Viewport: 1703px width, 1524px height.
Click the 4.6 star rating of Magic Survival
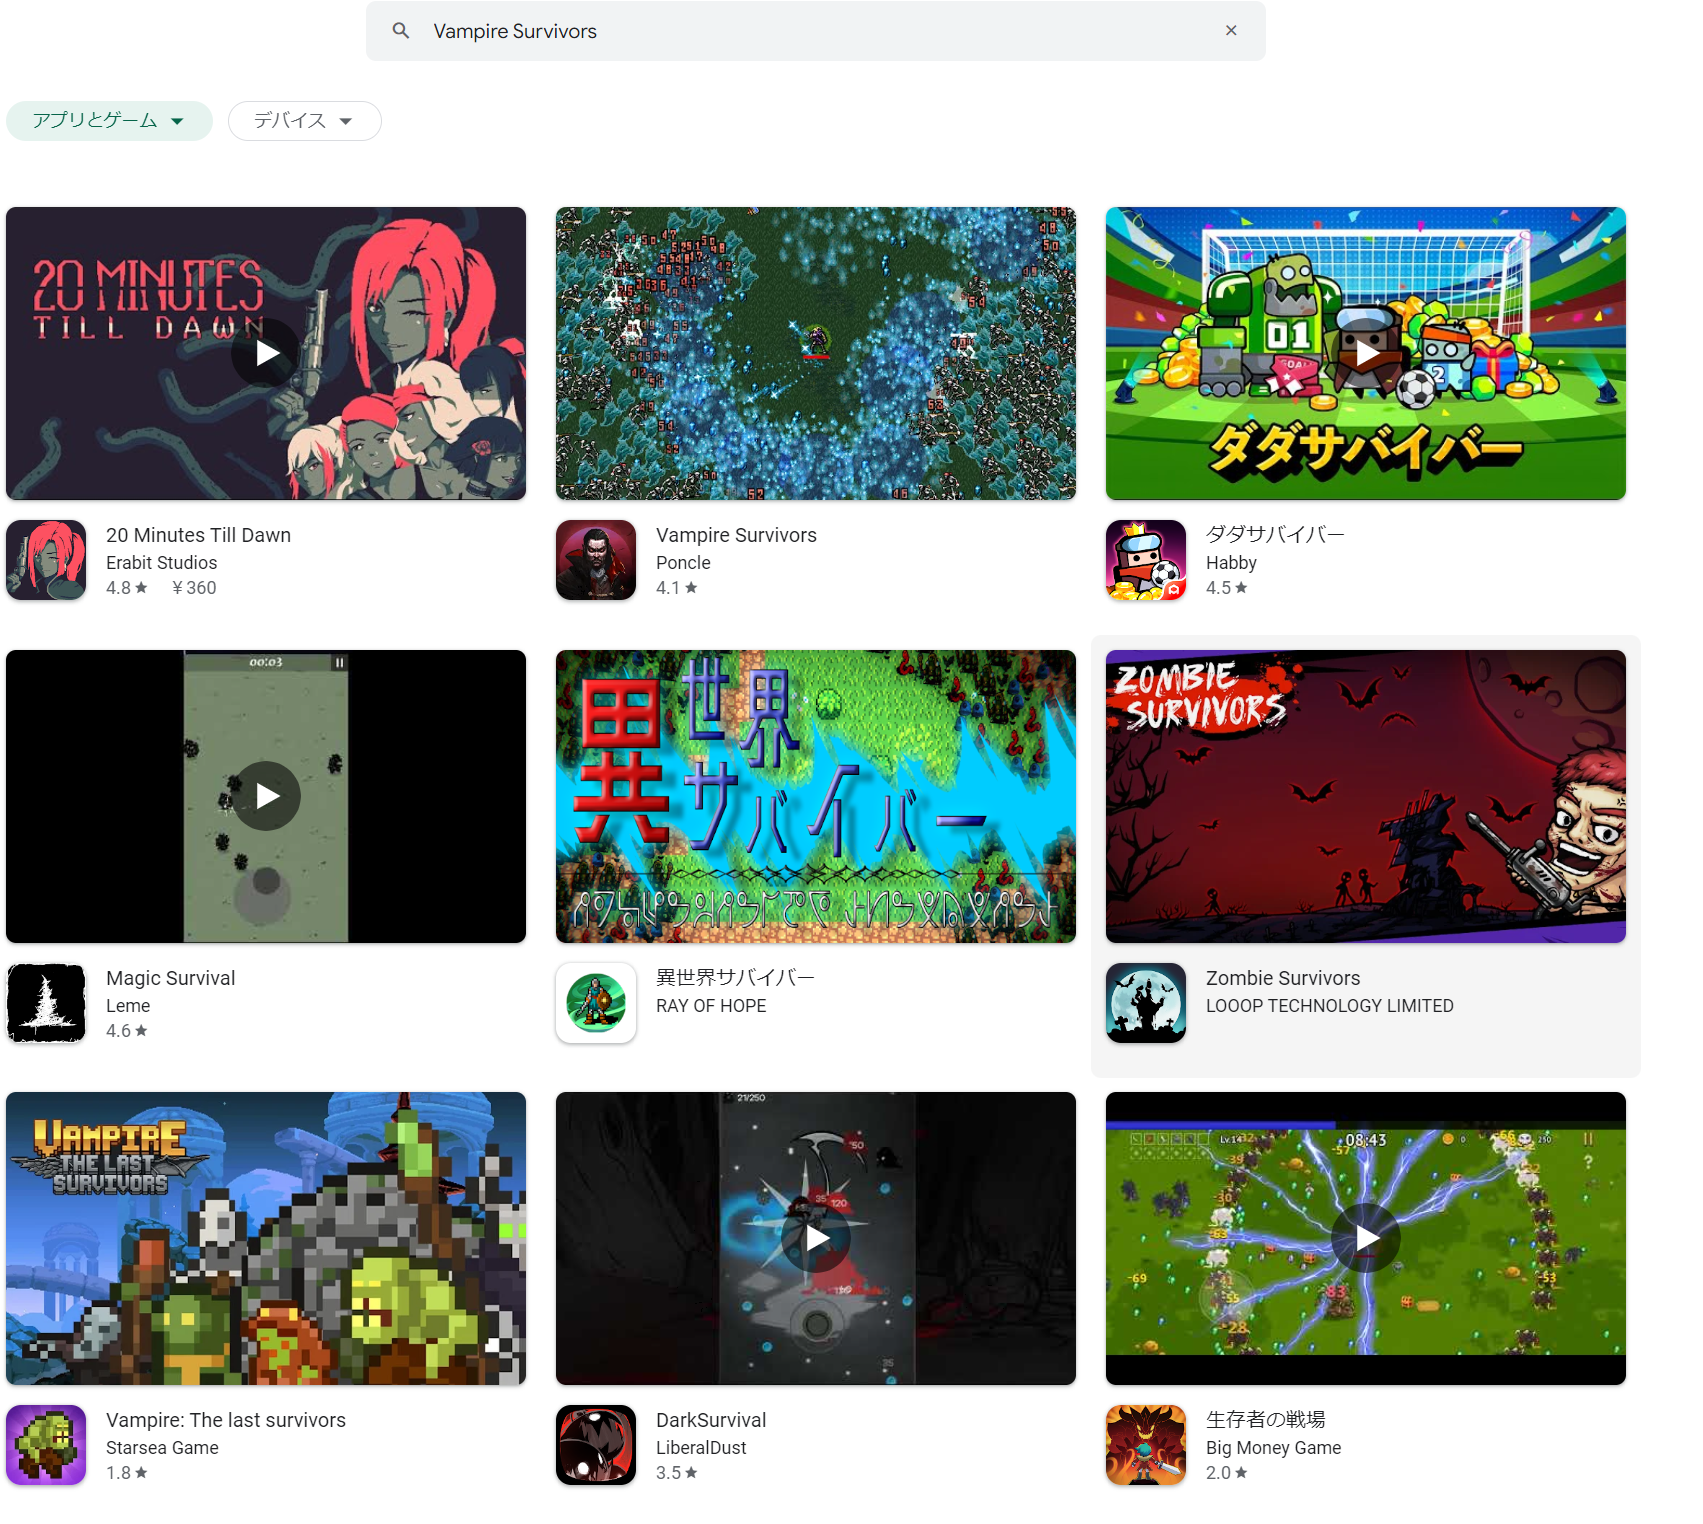click(127, 1031)
